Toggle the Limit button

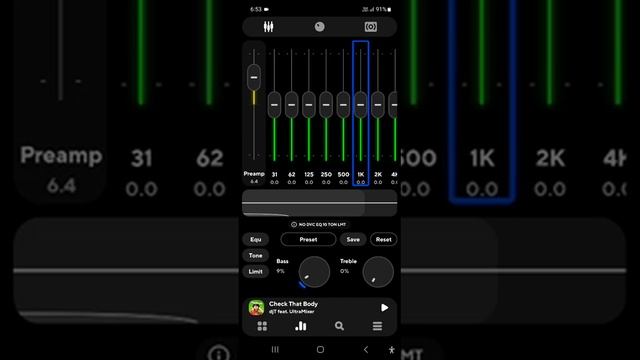(x=256, y=271)
